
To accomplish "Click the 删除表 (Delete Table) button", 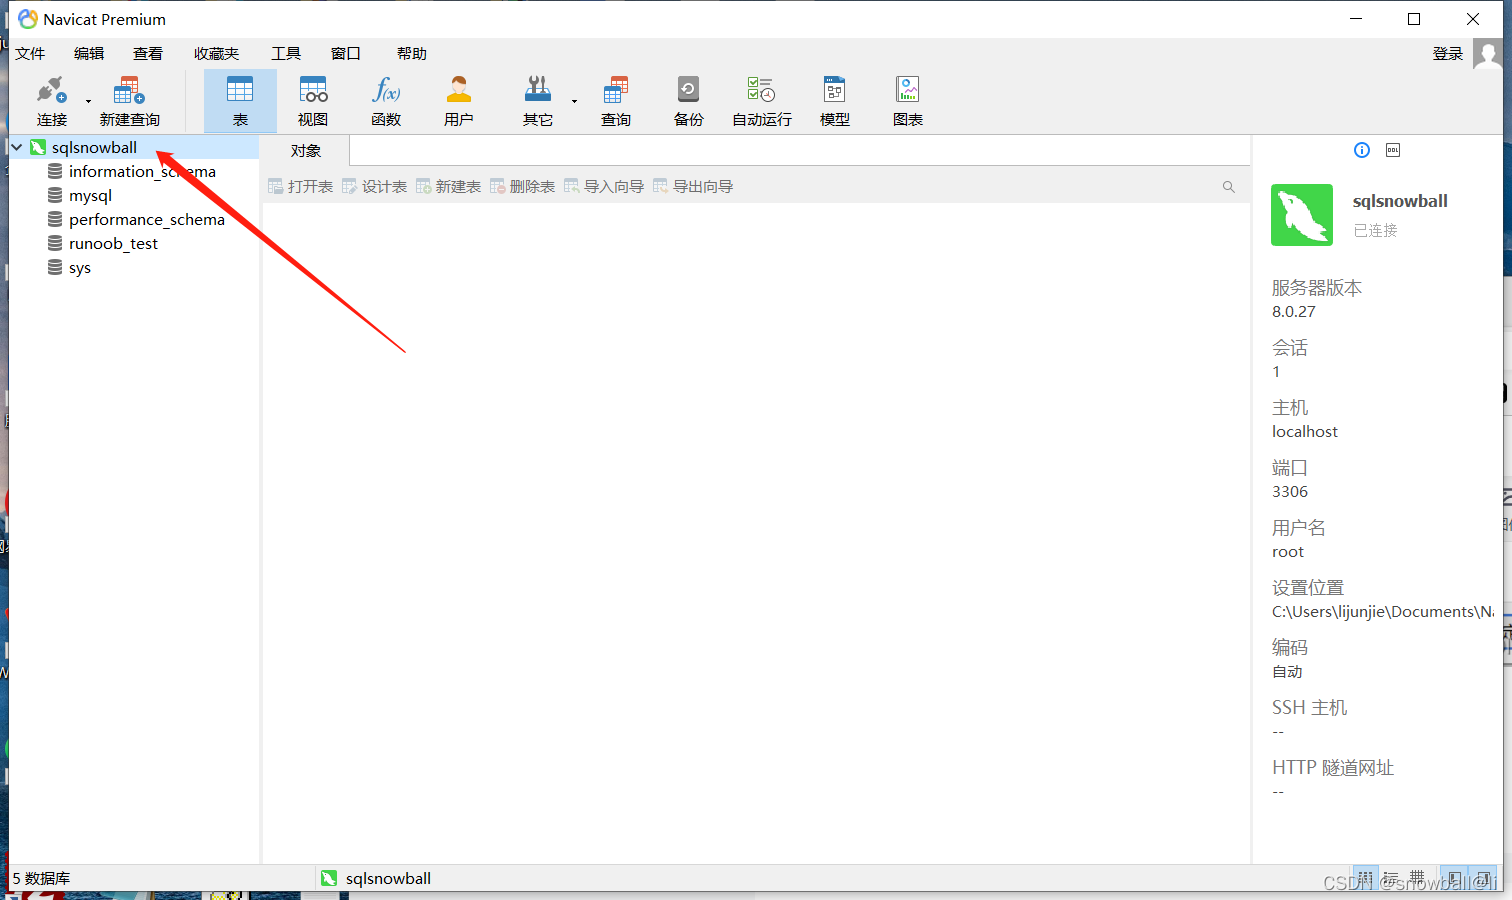I will click(x=523, y=187).
